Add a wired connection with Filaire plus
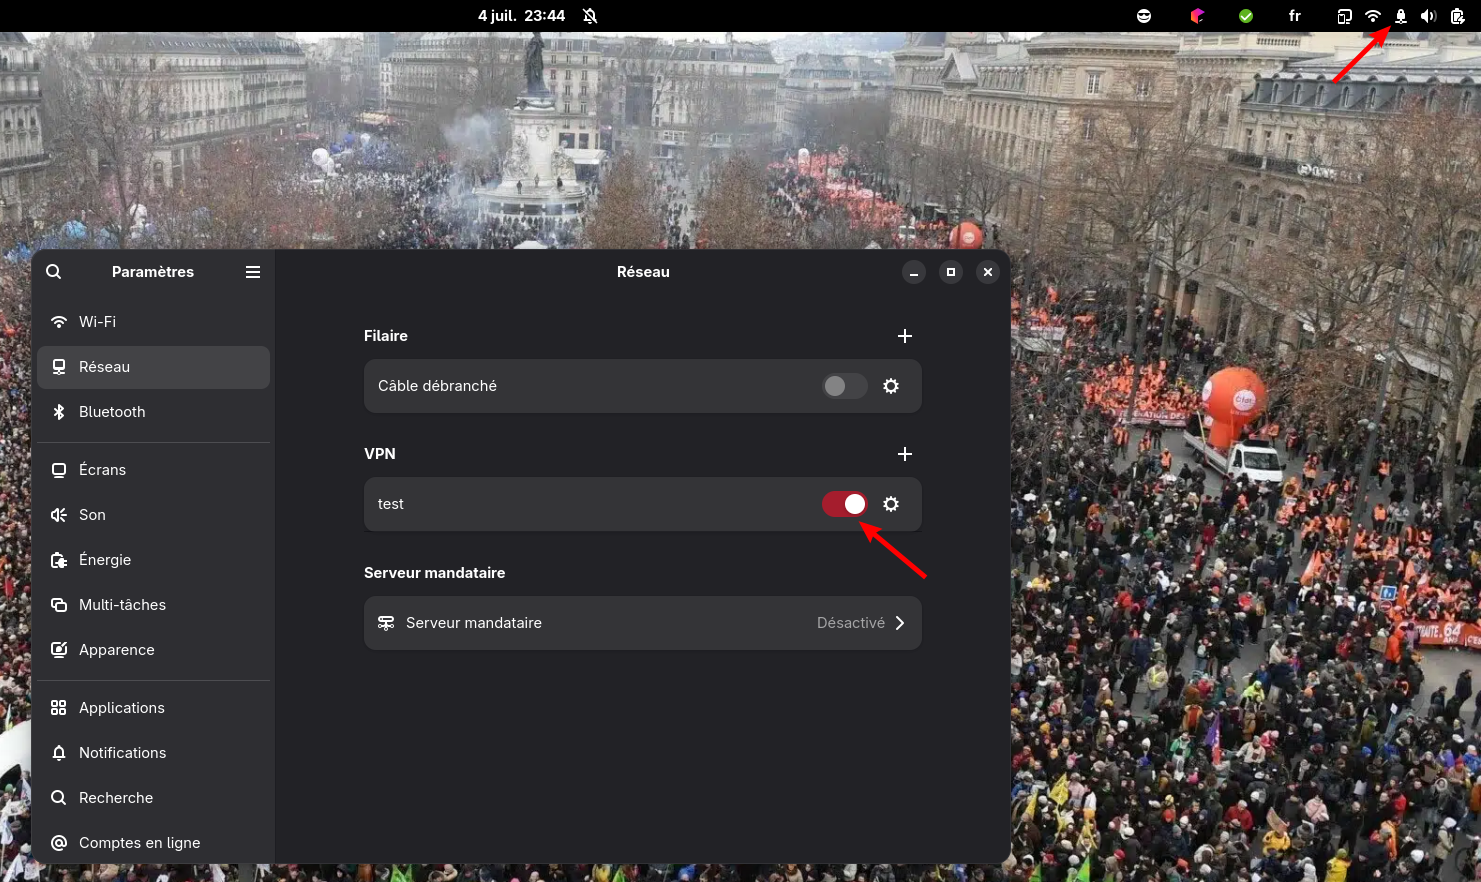This screenshot has height=882, width=1481. [x=905, y=336]
